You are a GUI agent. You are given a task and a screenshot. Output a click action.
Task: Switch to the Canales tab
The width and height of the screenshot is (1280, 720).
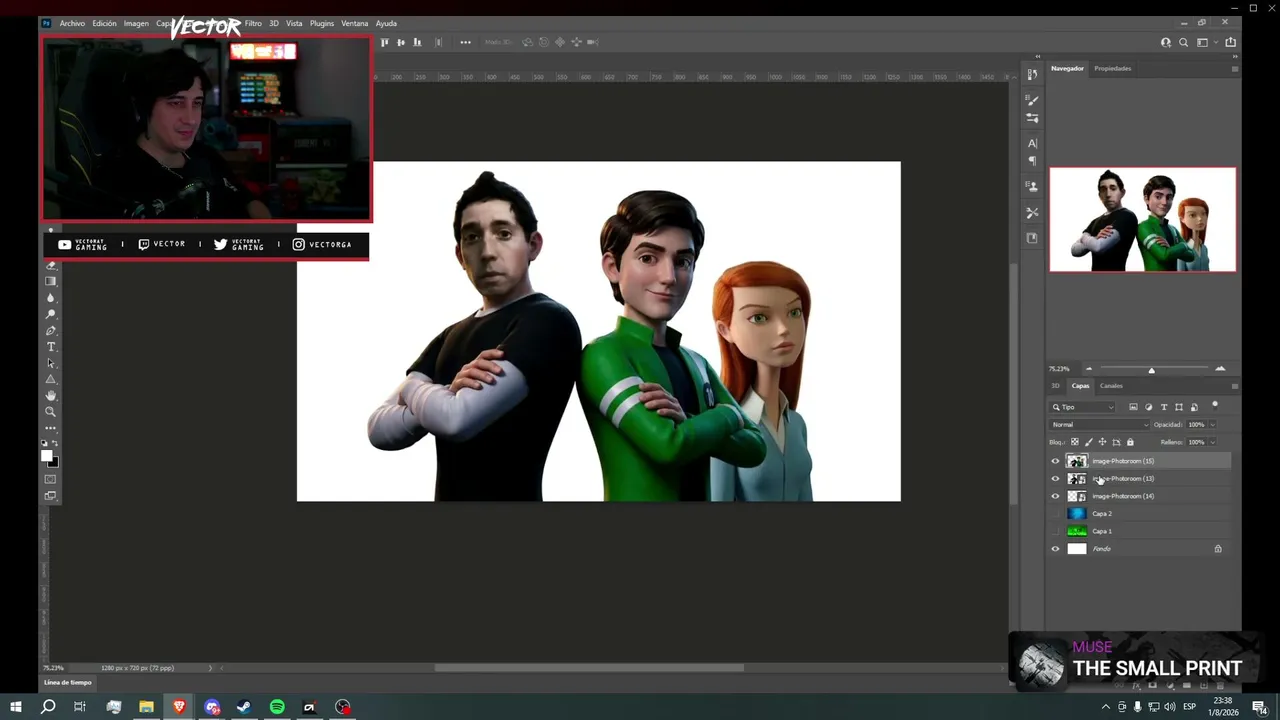[1111, 386]
